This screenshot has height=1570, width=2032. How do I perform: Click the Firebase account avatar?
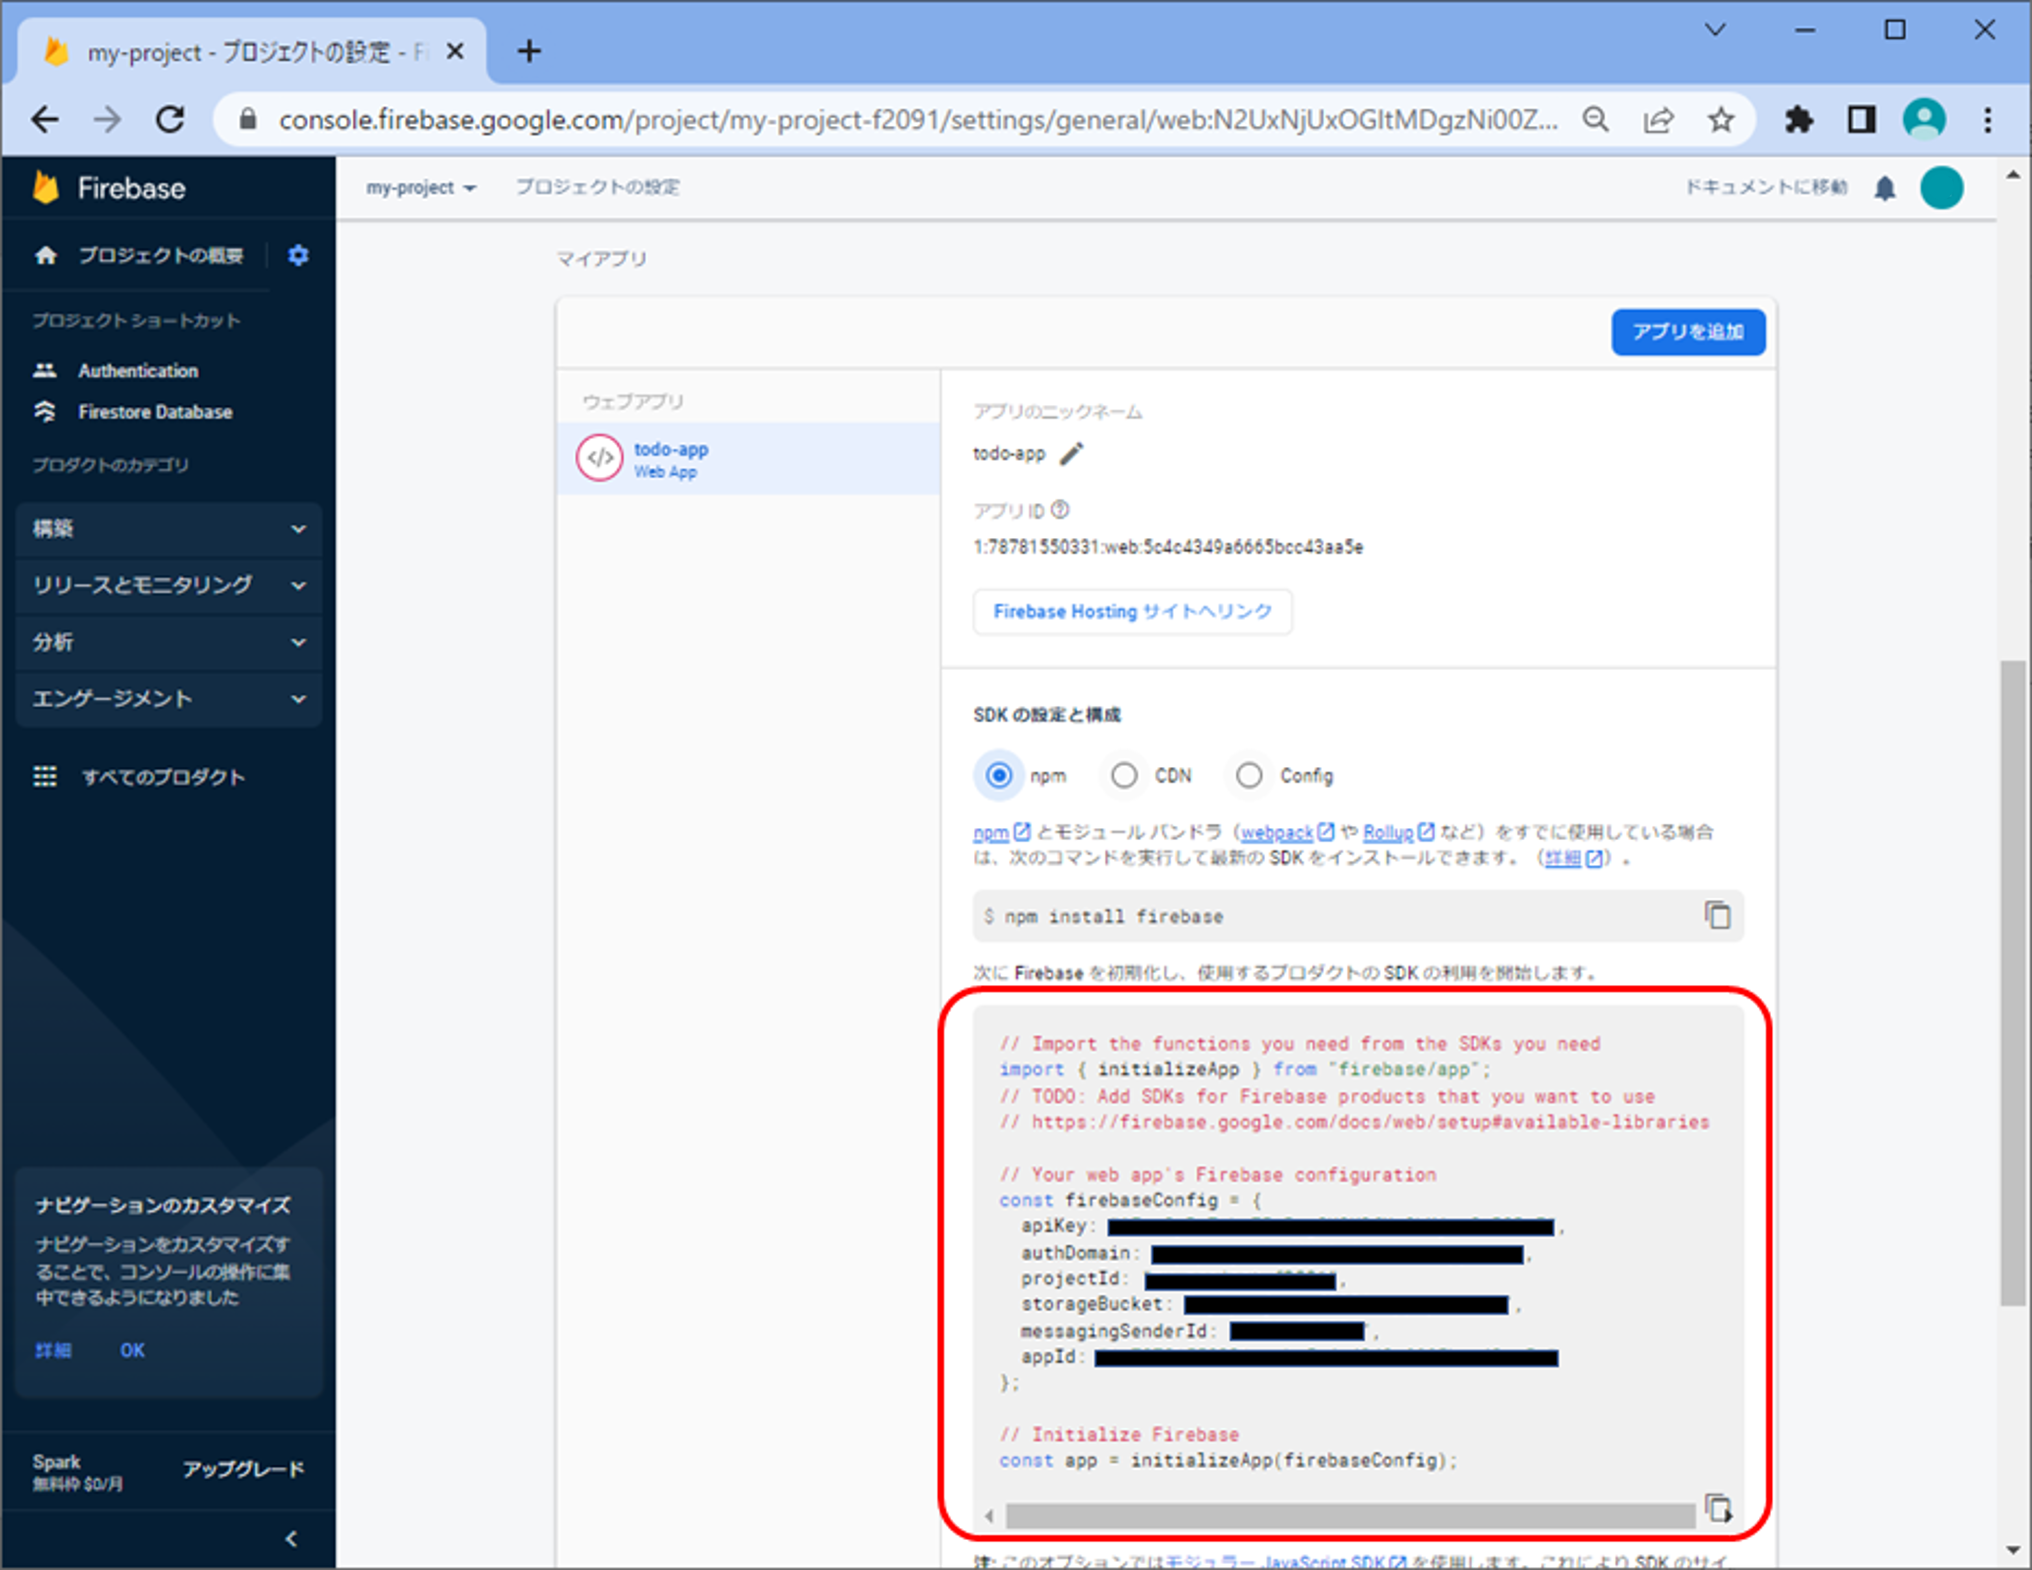coord(1942,188)
